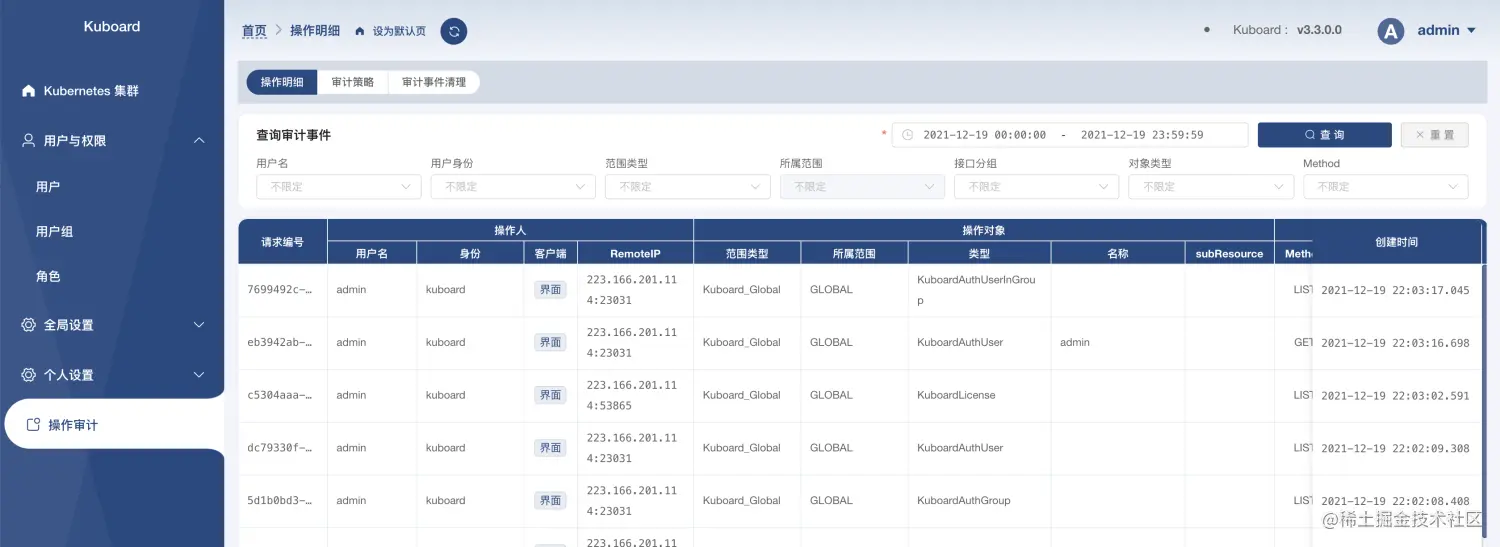The image size is (1500, 547).
Task: Click request ID 5d1b0bd3 row cell
Action: [x=282, y=501]
